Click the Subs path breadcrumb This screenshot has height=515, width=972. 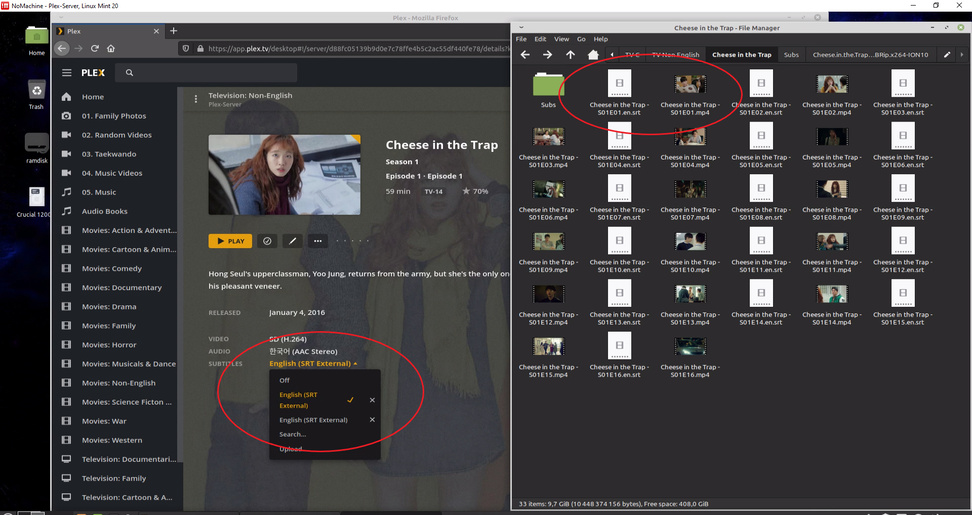point(792,55)
